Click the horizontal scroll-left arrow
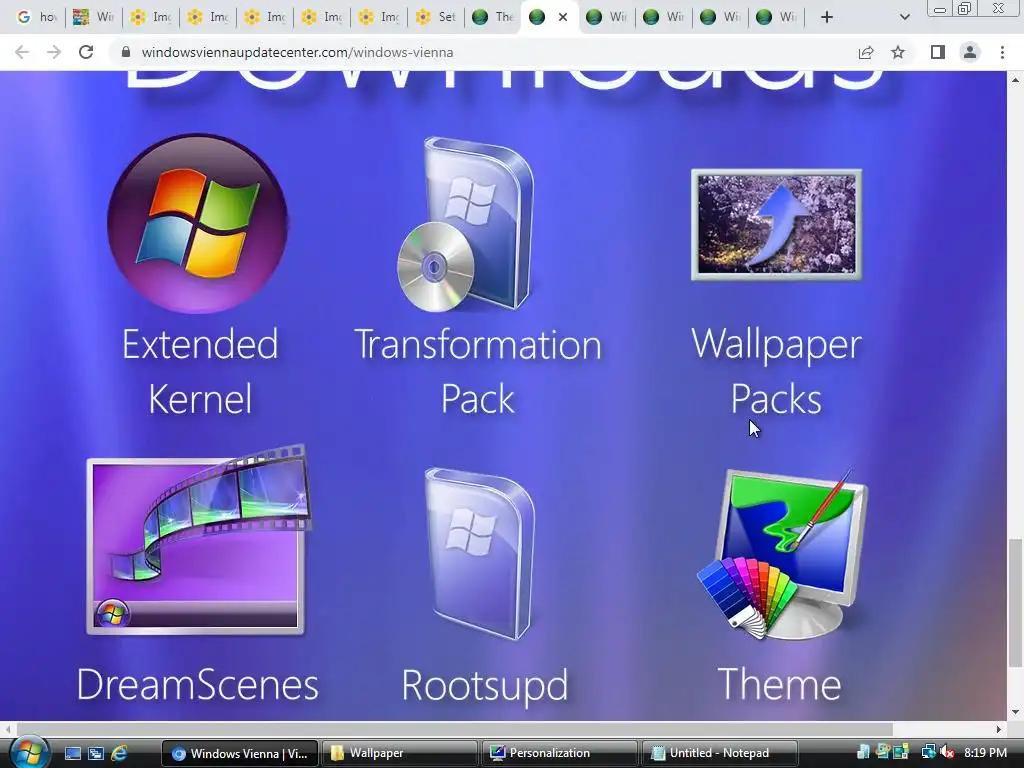This screenshot has width=1024, height=768. [8, 729]
